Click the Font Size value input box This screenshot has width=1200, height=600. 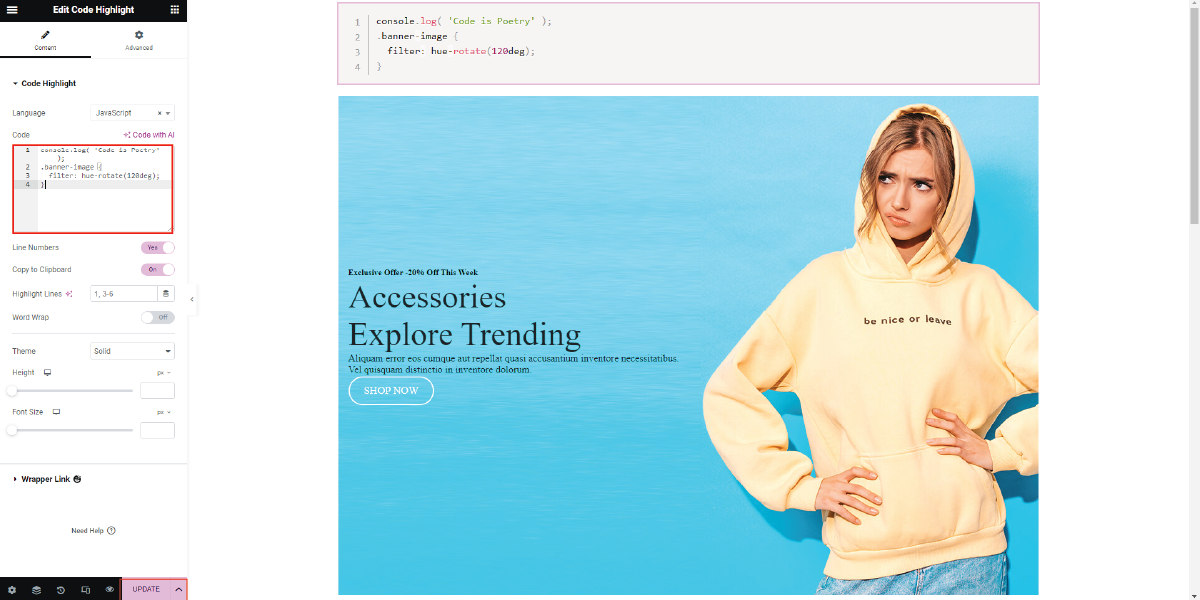(157, 430)
